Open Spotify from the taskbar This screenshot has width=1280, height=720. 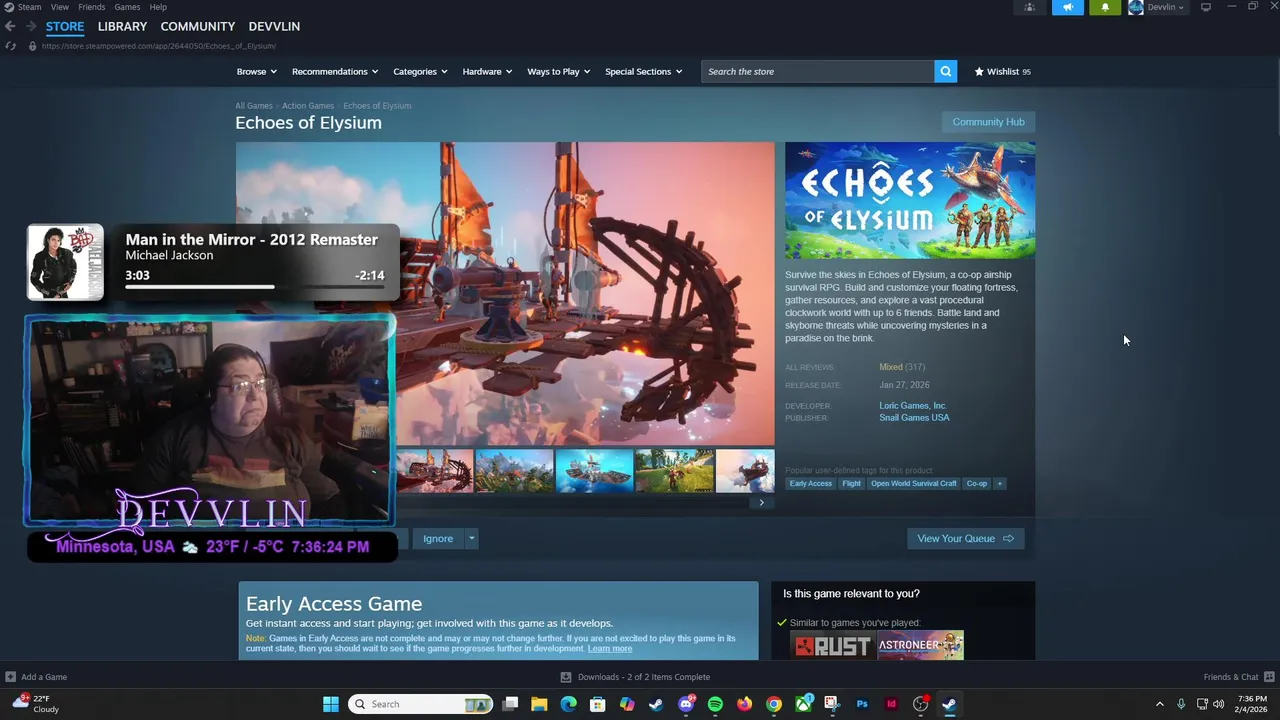(715, 704)
